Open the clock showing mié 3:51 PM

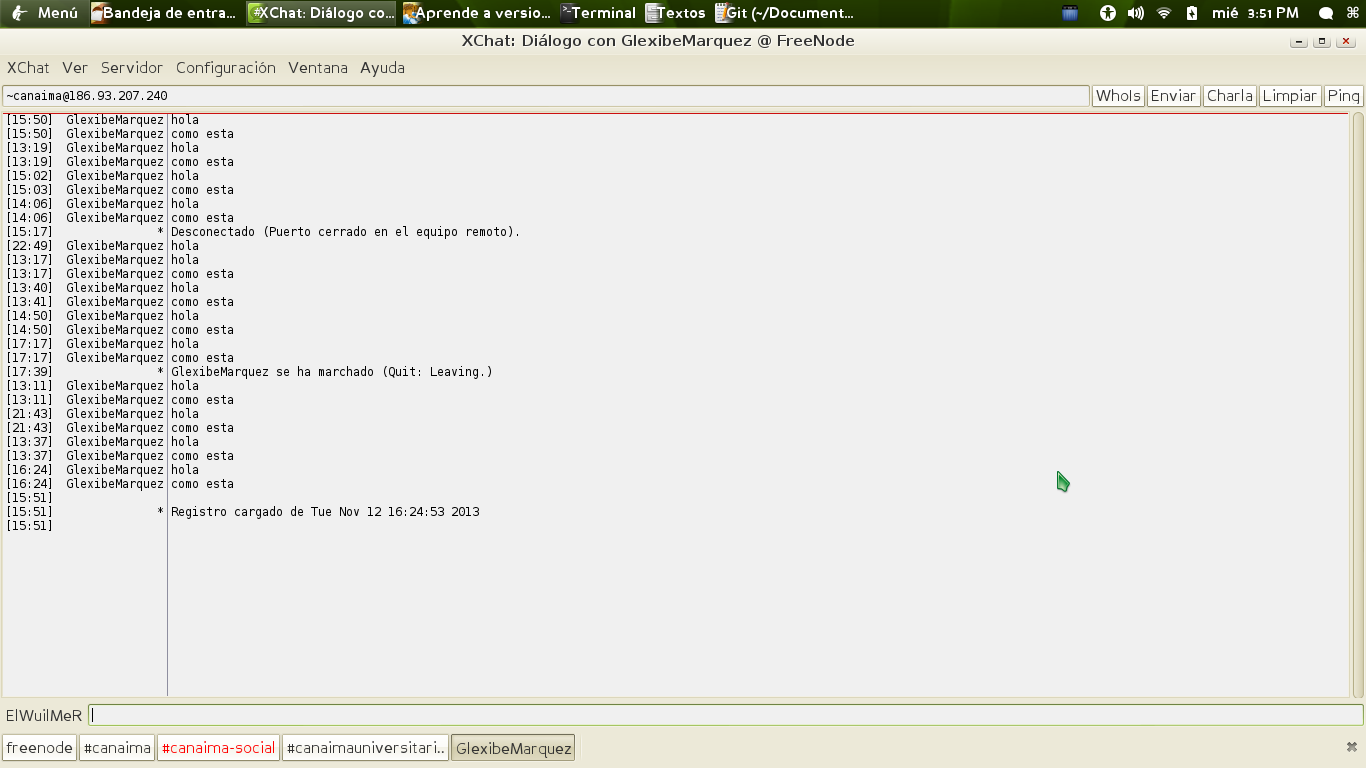coord(1255,13)
